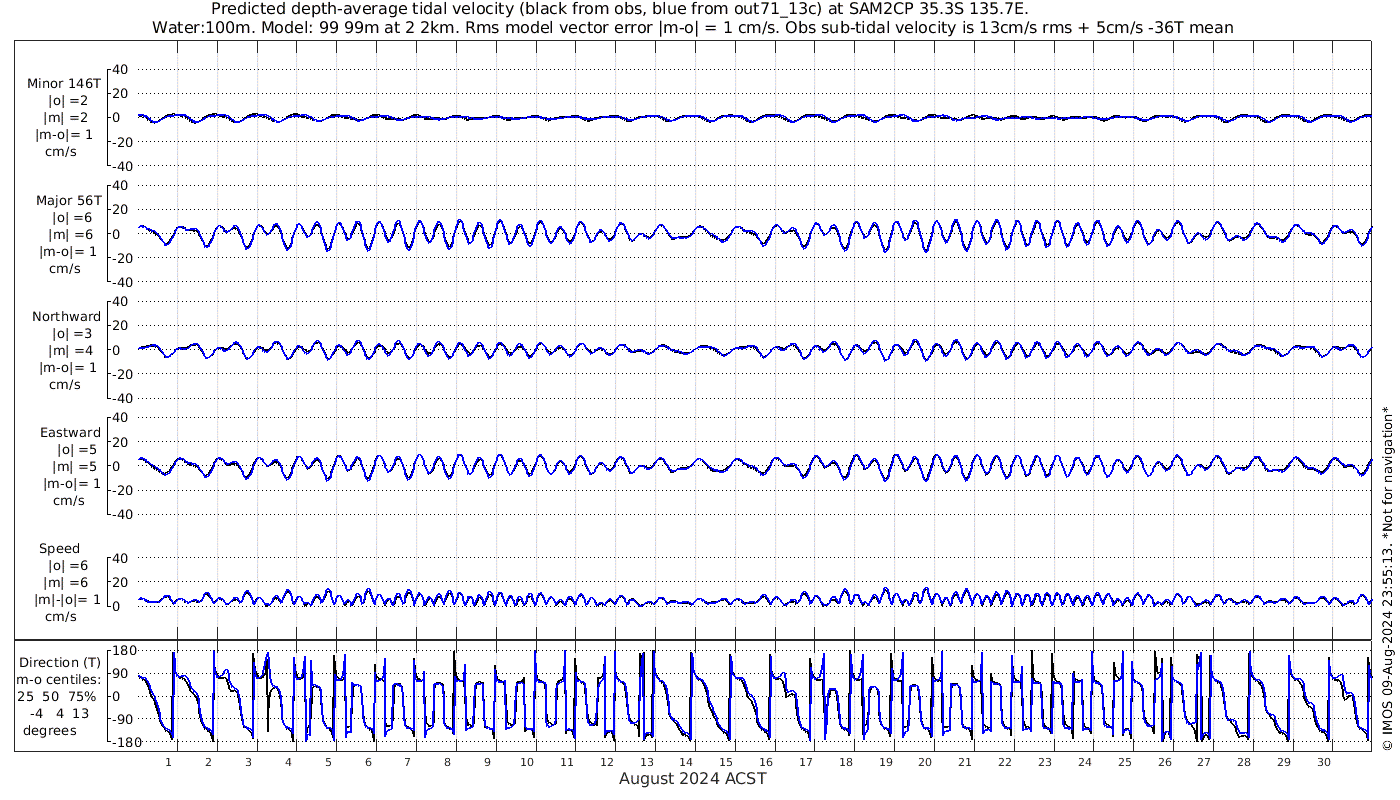Select the 'Speed' panel label
This screenshot has height=800, width=1400.
[60, 549]
